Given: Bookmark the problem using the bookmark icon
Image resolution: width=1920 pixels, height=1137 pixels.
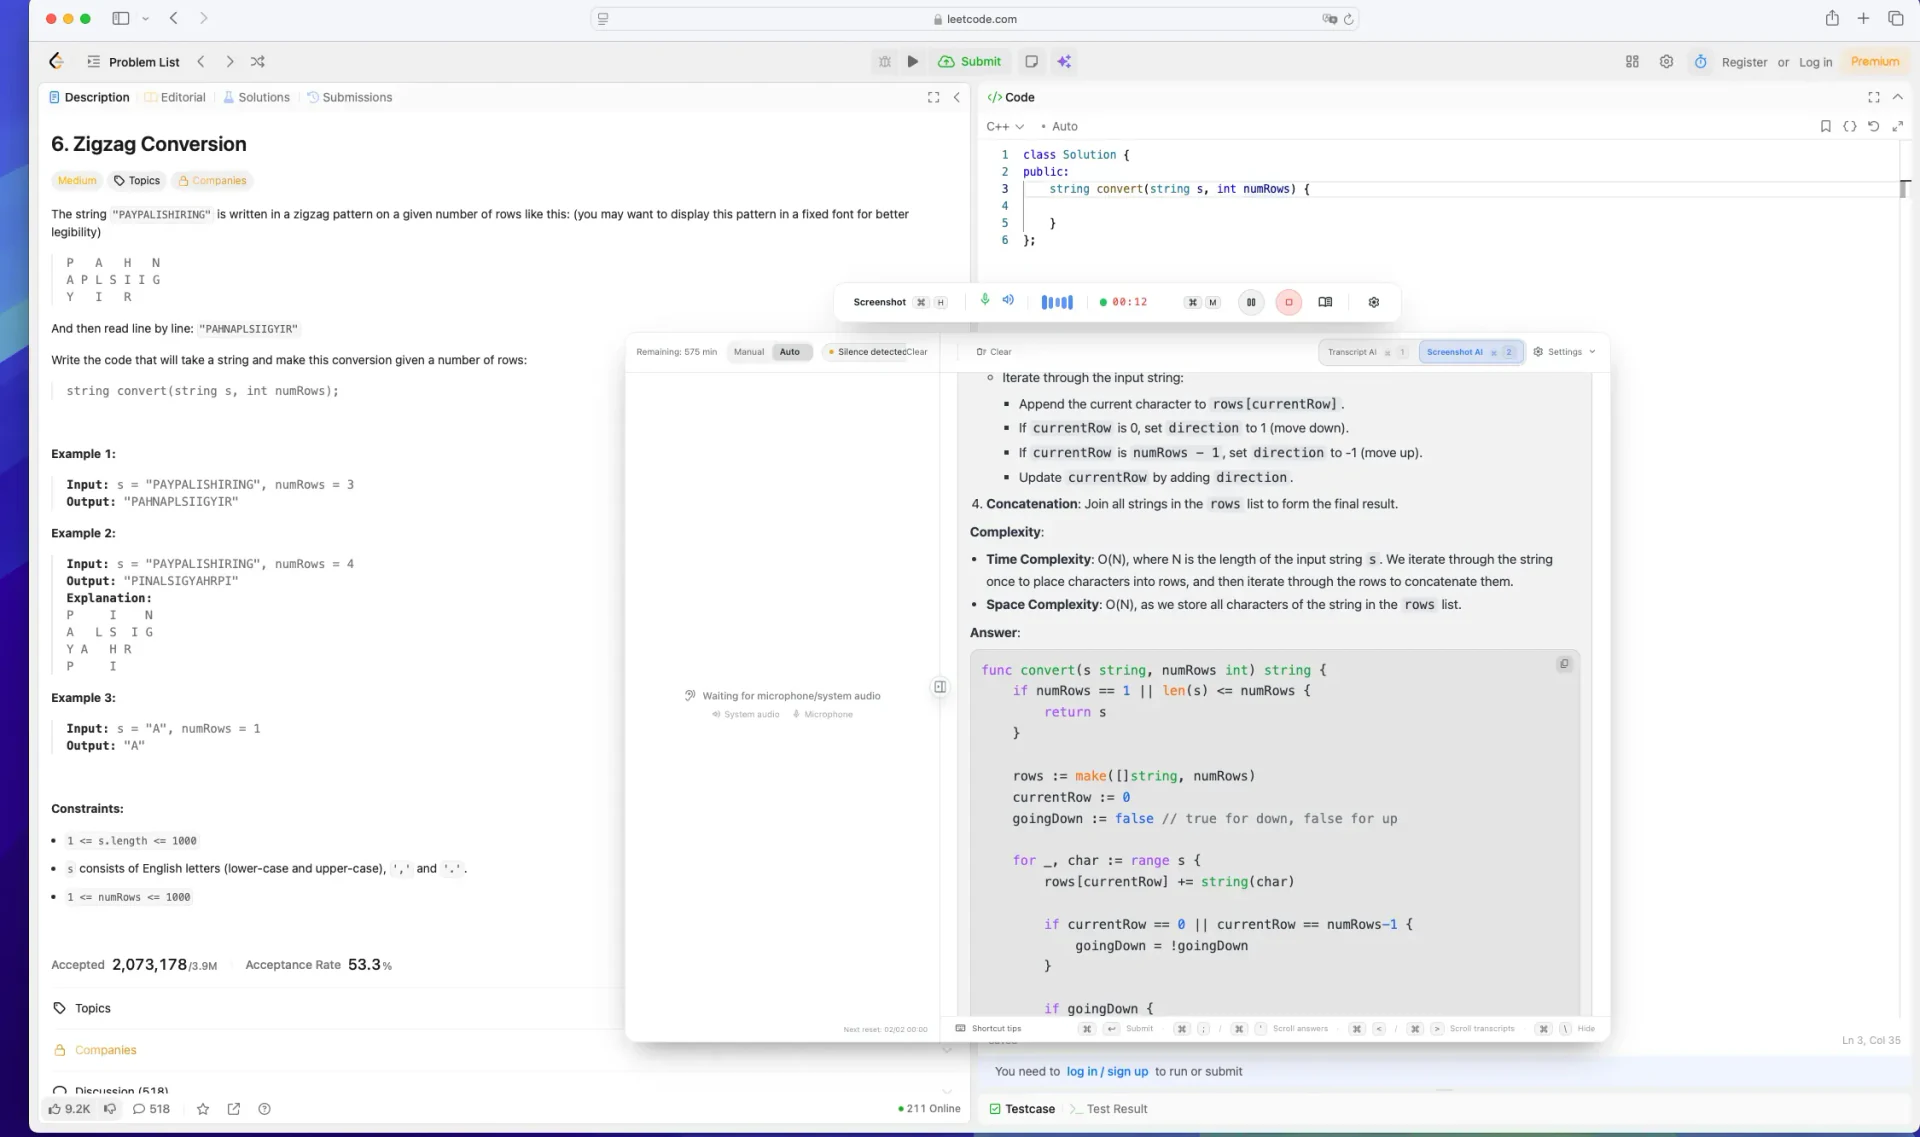Looking at the screenshot, I should pos(1825,126).
